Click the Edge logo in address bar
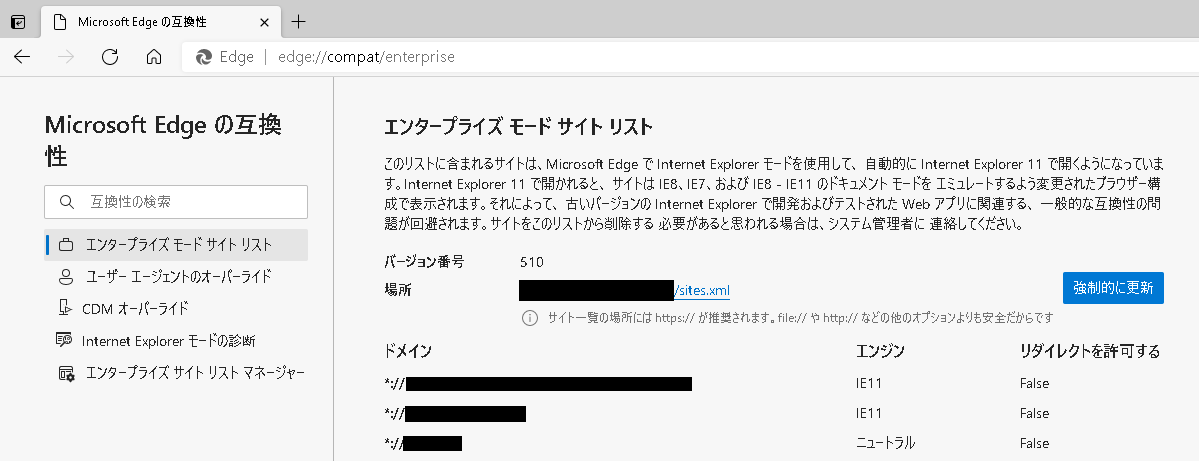 203,57
